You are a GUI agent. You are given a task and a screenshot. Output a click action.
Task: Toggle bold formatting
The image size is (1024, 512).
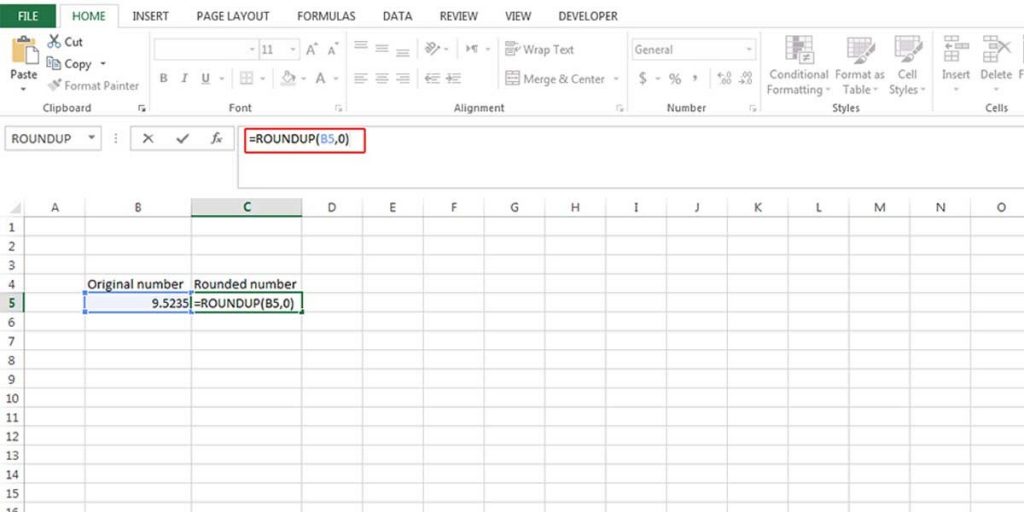click(x=164, y=78)
